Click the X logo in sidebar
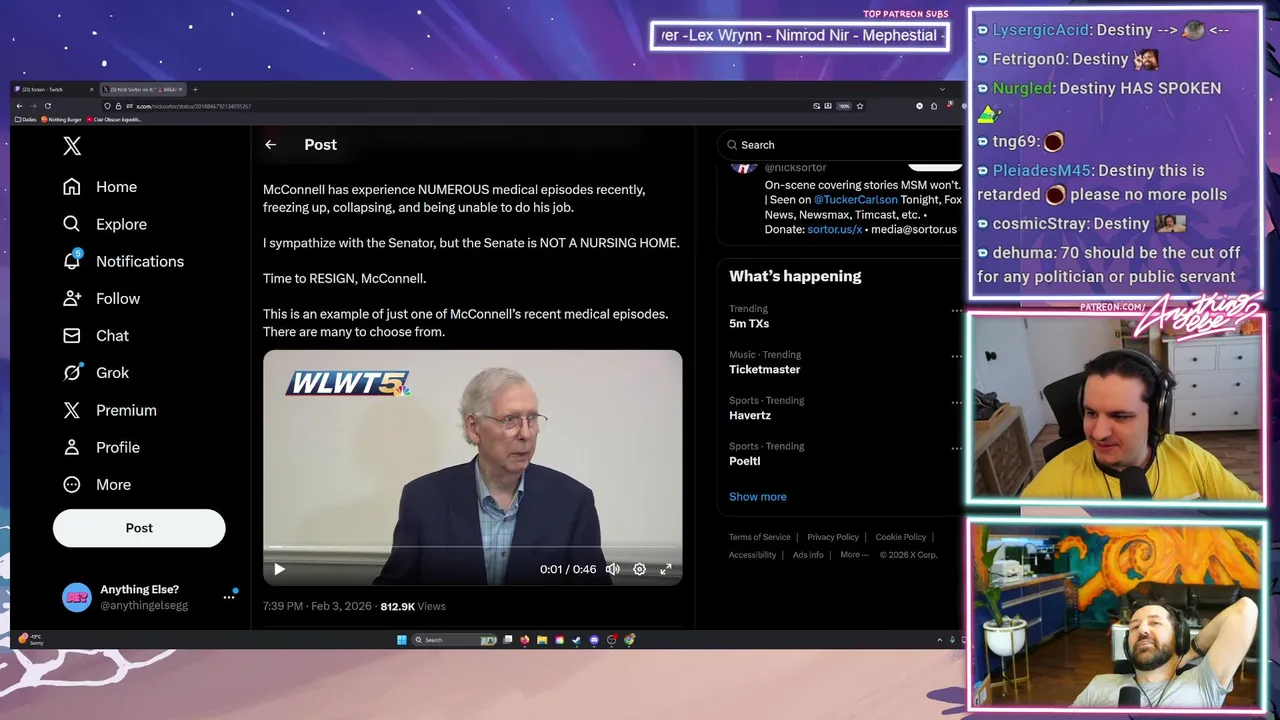This screenshot has width=1280, height=720. pos(72,146)
